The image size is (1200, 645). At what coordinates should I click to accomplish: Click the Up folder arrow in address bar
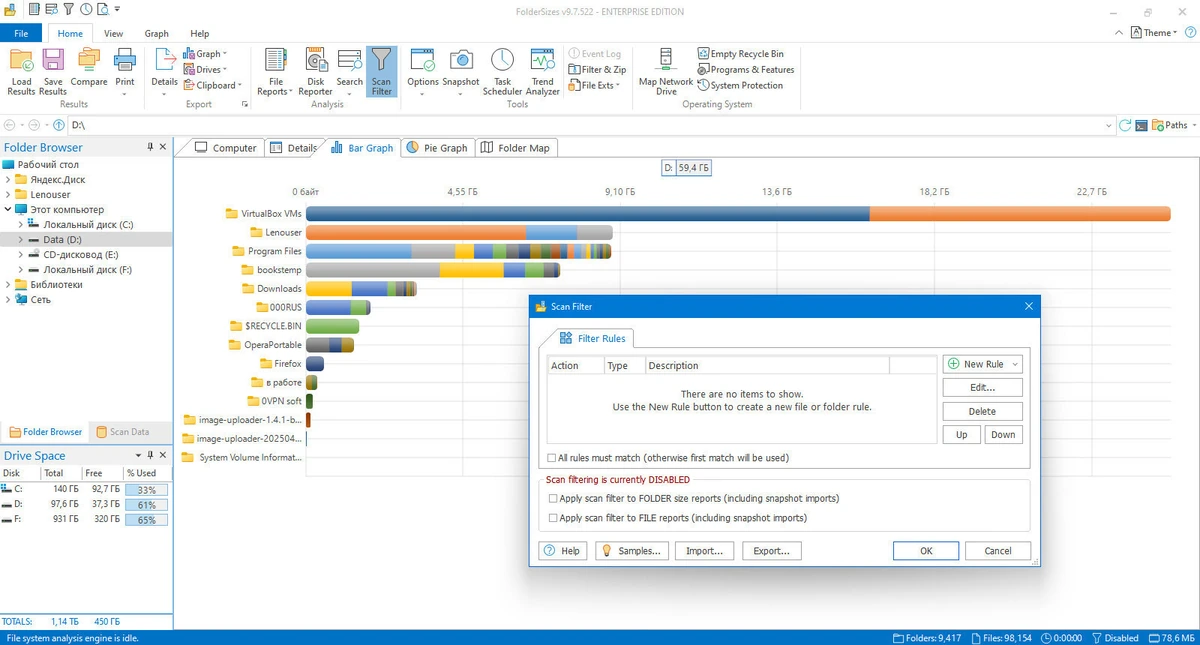(x=59, y=125)
